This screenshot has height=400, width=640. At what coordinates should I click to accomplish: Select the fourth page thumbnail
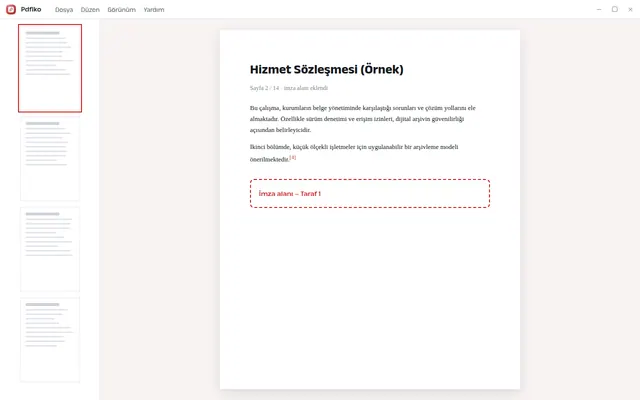pyautogui.click(x=50, y=340)
